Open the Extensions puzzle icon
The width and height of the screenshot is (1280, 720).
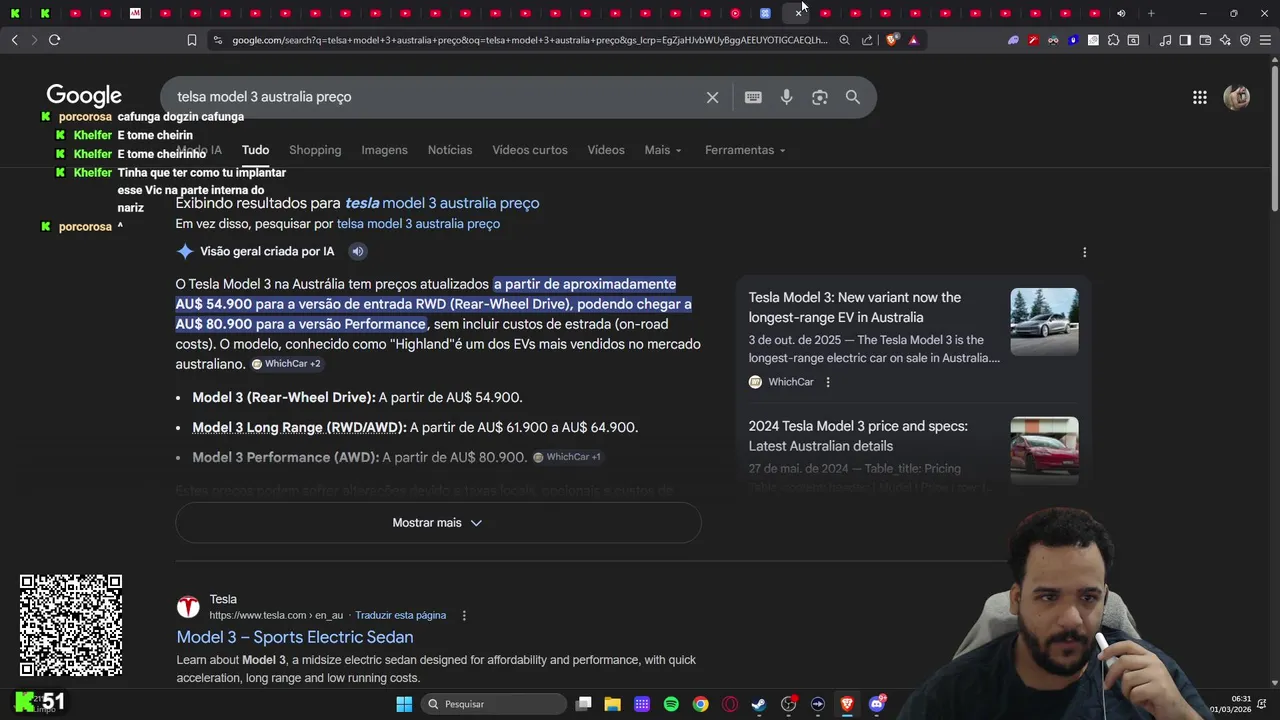click(1113, 40)
